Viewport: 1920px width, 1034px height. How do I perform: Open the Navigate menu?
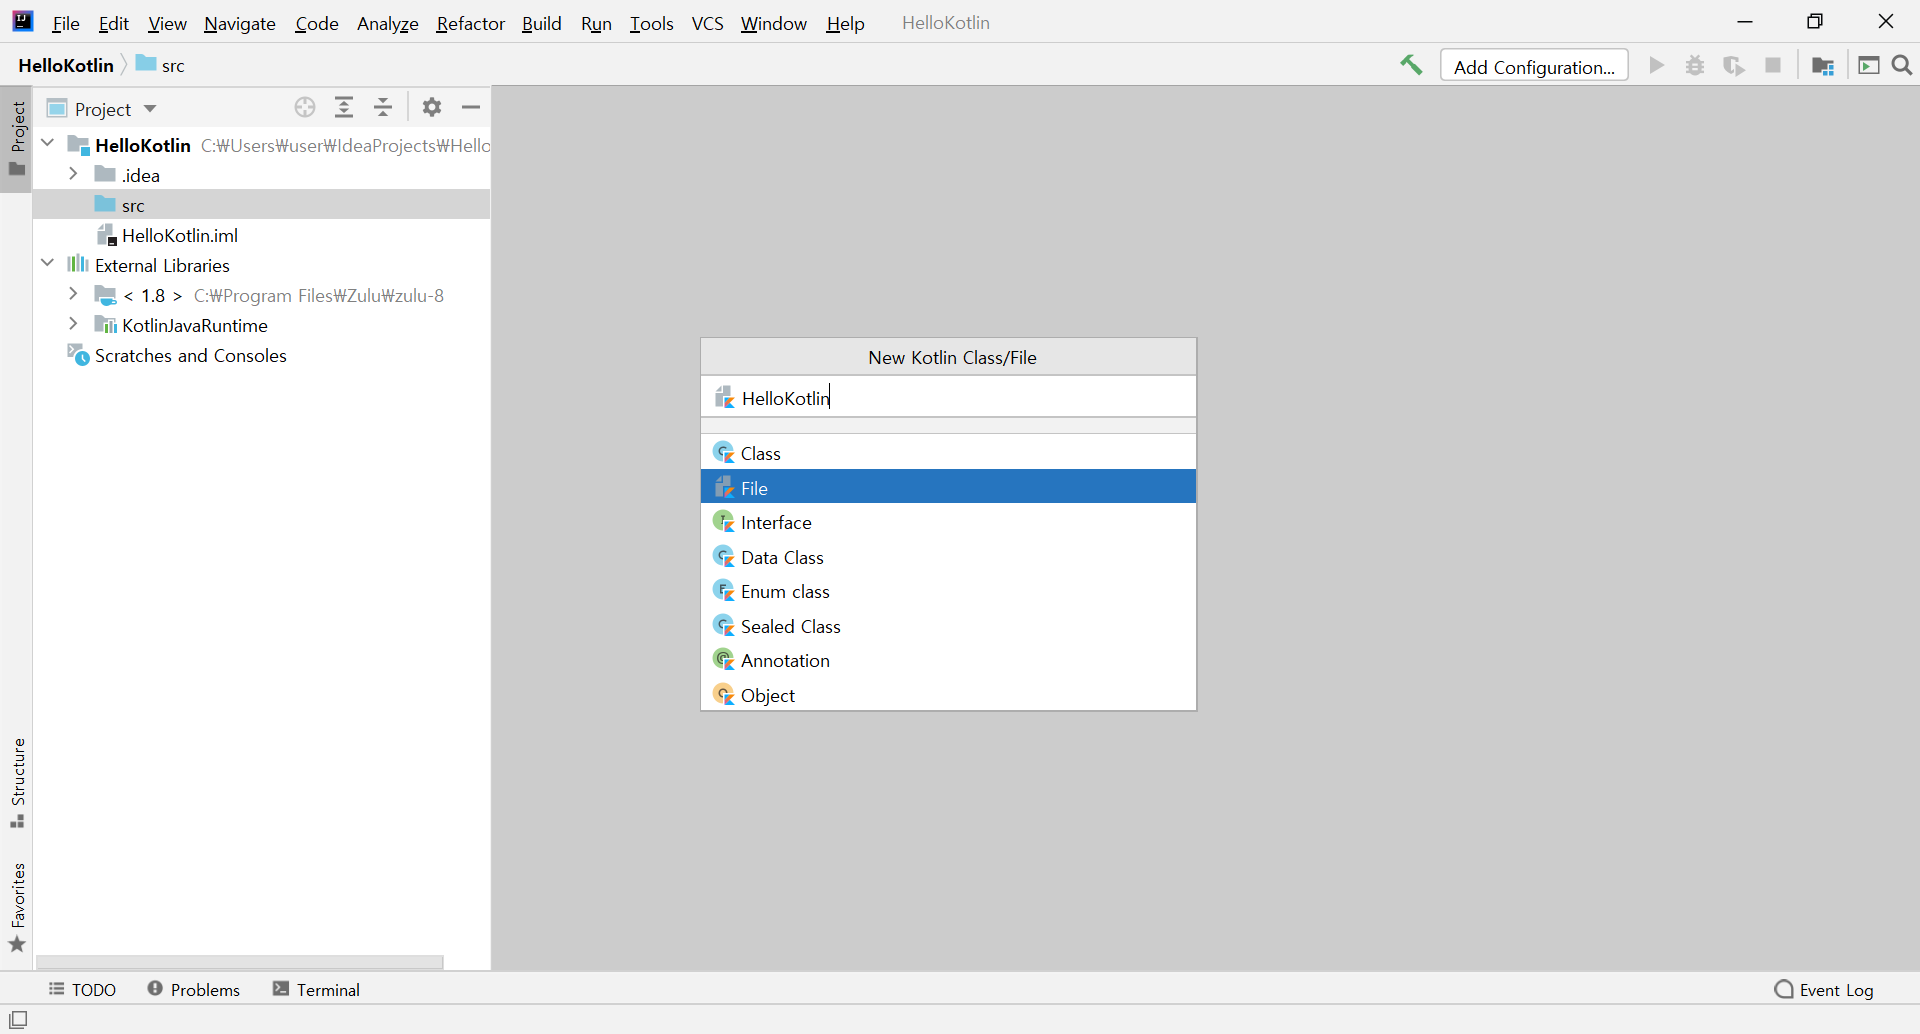(240, 23)
